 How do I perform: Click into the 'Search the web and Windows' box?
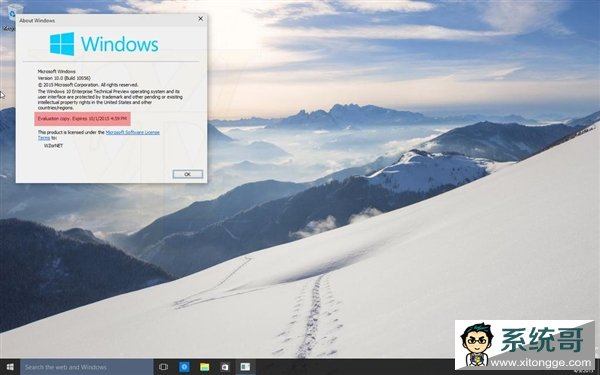[x=87, y=367]
